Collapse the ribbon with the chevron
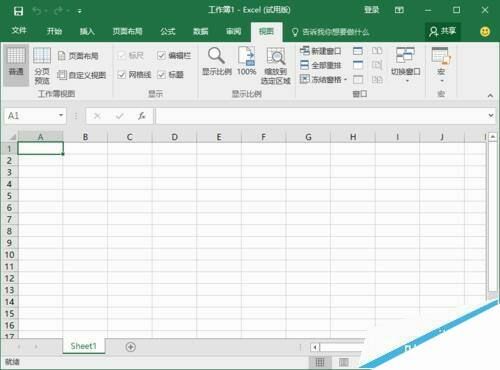Viewport: 500px width, 370px height. pos(490,96)
